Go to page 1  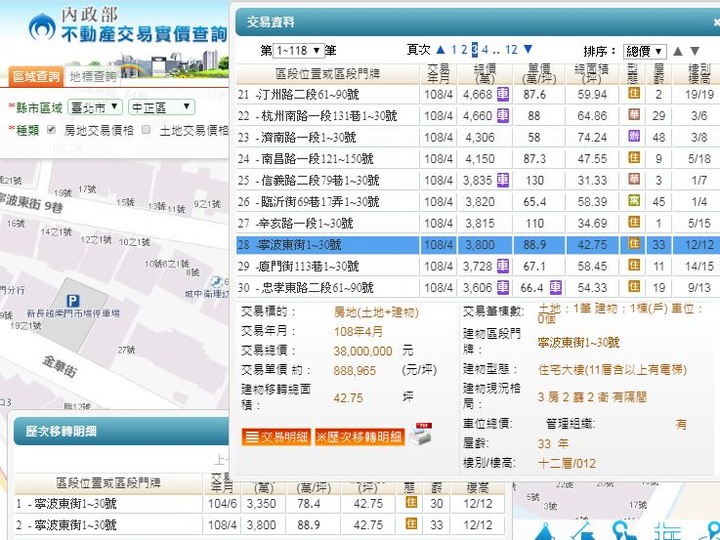454,50
